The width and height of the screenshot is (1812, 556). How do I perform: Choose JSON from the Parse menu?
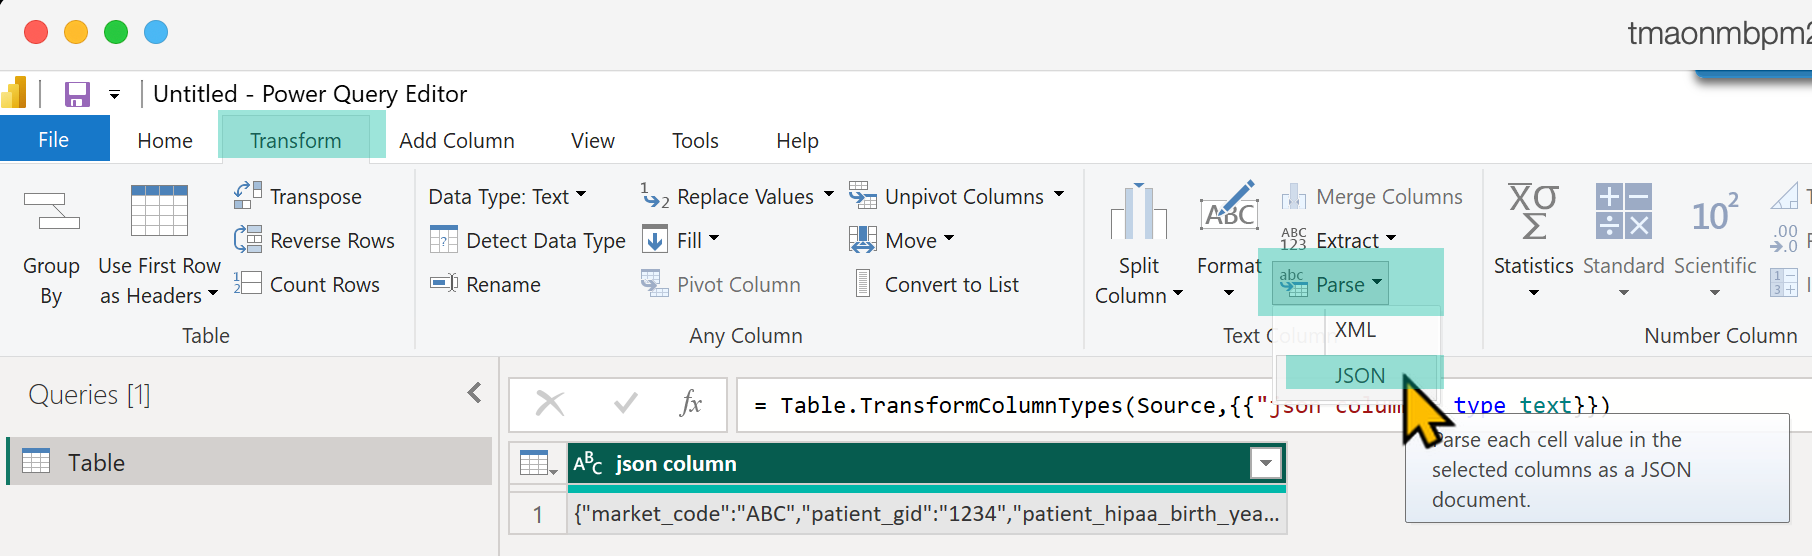1360,375
